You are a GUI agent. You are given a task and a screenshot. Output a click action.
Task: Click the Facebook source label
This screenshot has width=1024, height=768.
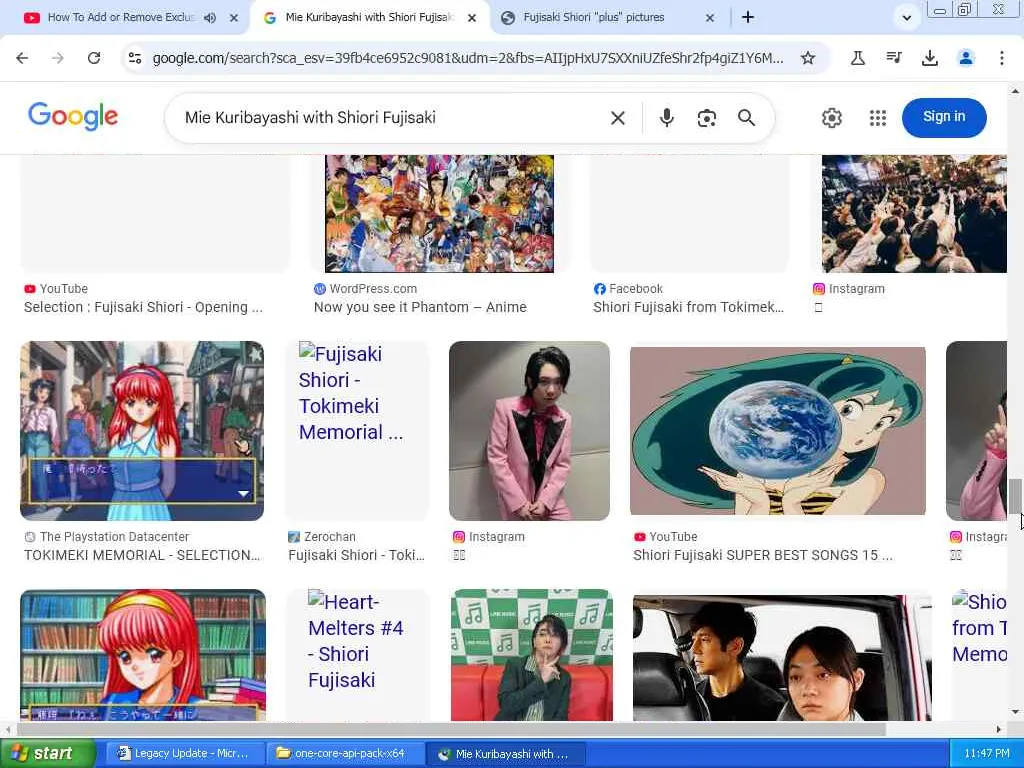click(x=635, y=289)
